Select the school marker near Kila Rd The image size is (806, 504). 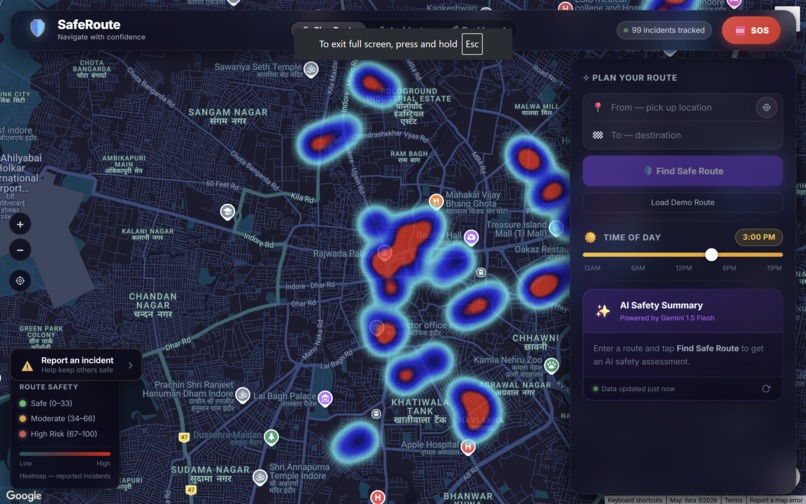[227, 211]
